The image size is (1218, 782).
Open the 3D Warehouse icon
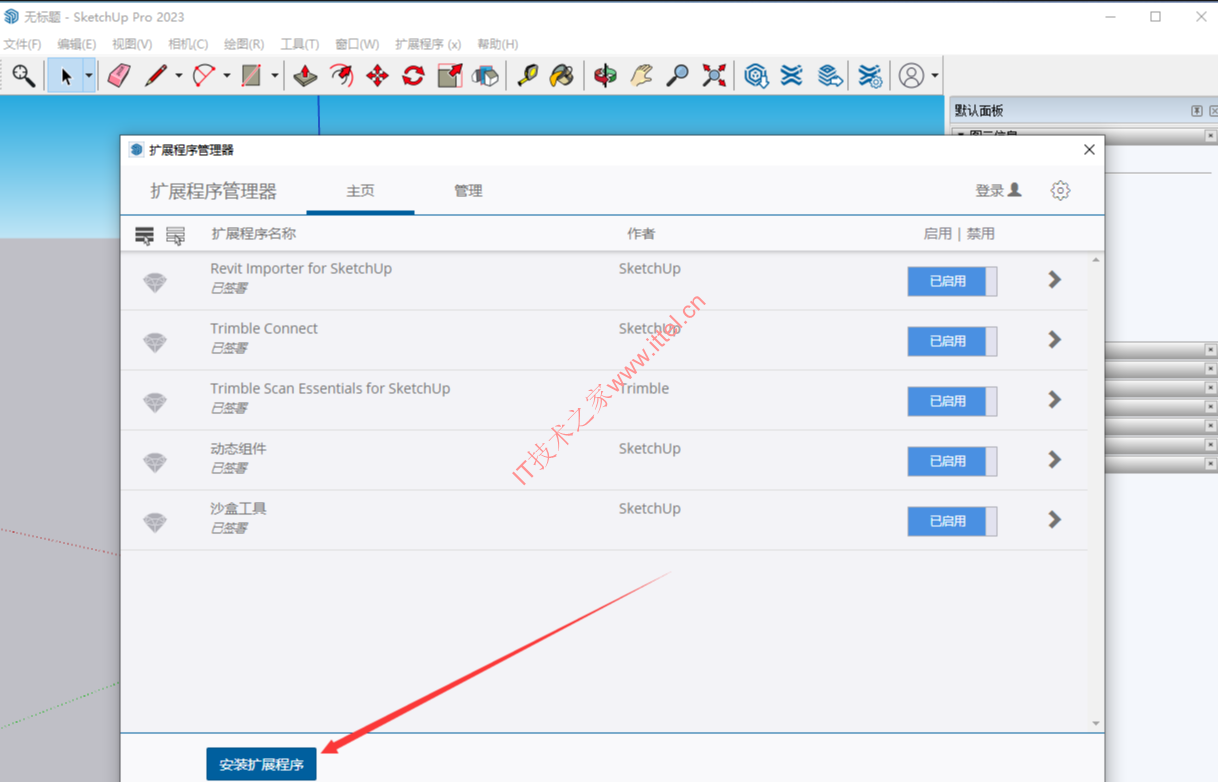[x=756, y=75]
